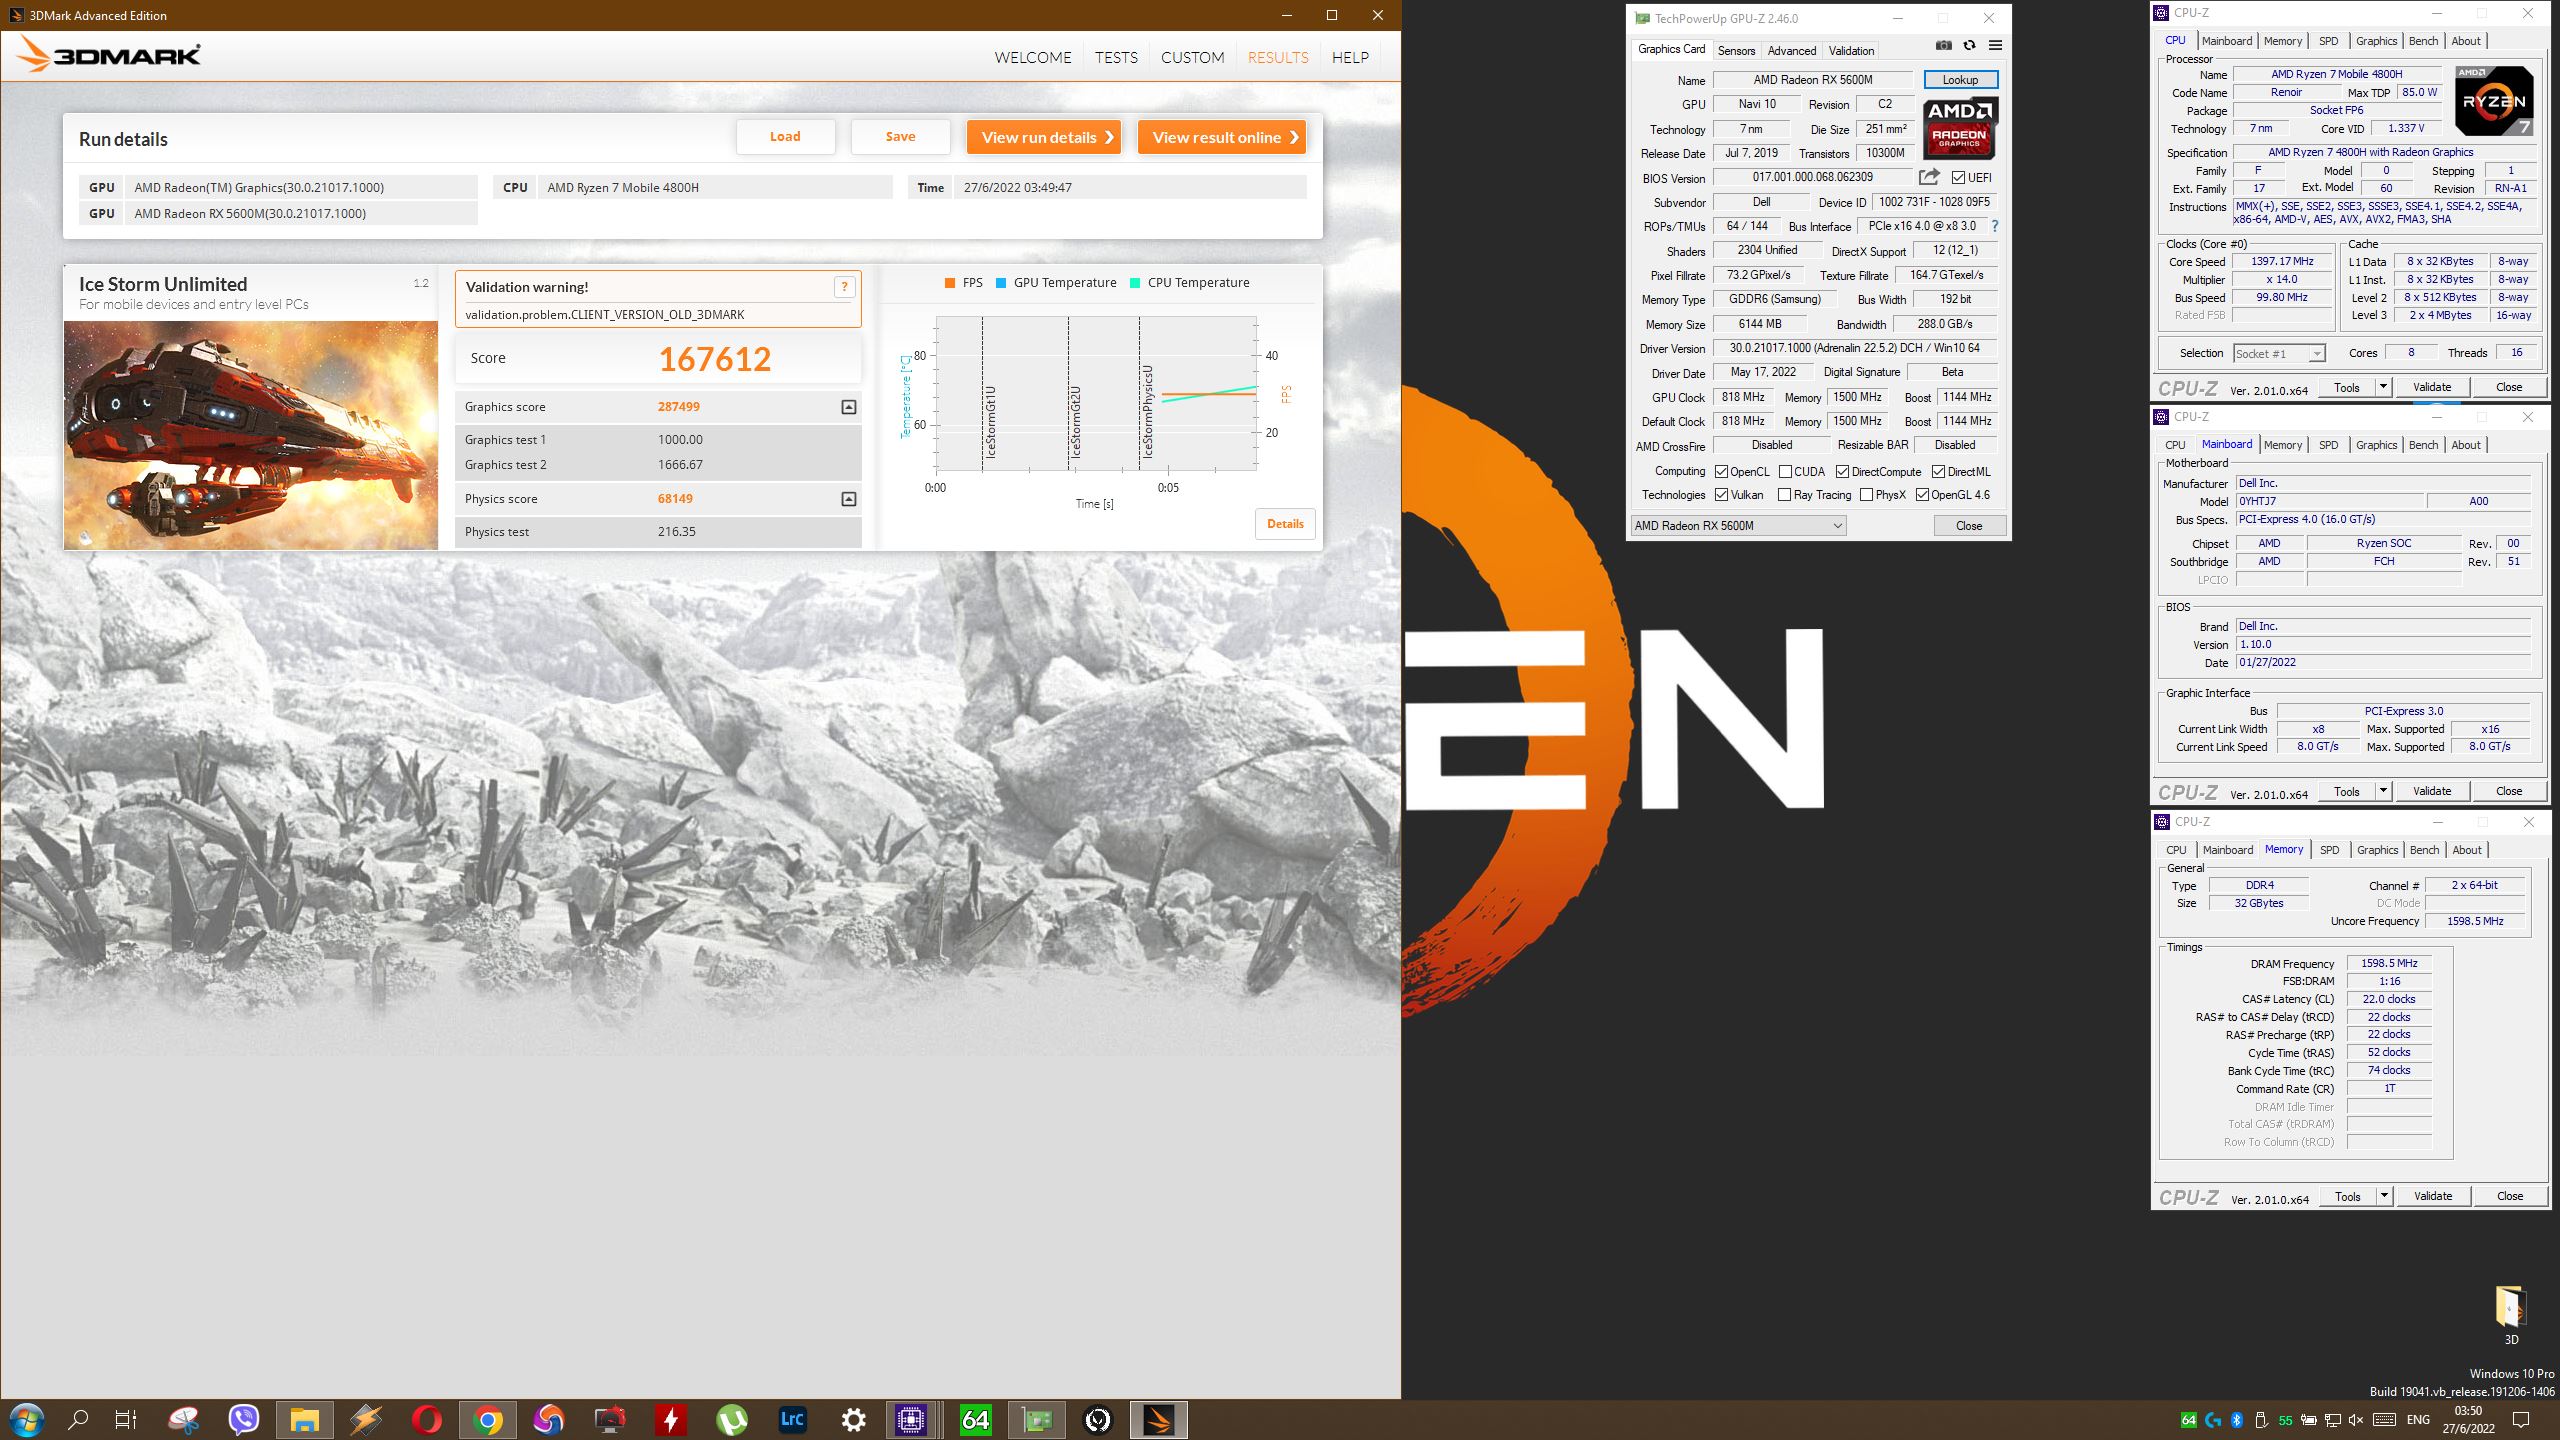Image resolution: width=2560 pixels, height=1440 pixels.
Task: Click the Bus Interface question mark
Action: (1994, 226)
